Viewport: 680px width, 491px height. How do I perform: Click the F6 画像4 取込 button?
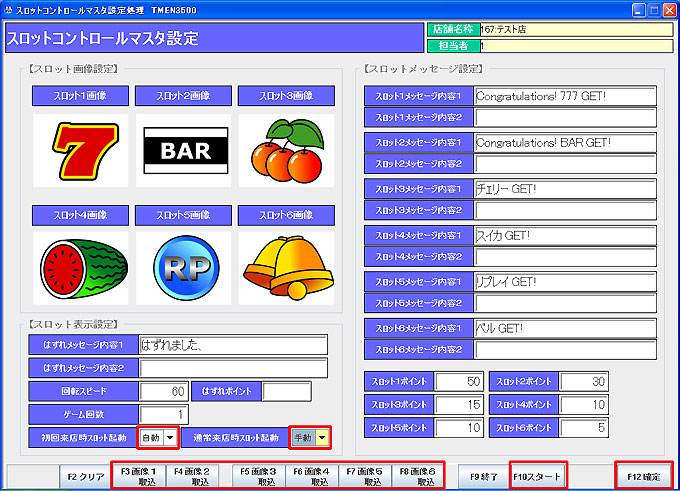coord(311,477)
